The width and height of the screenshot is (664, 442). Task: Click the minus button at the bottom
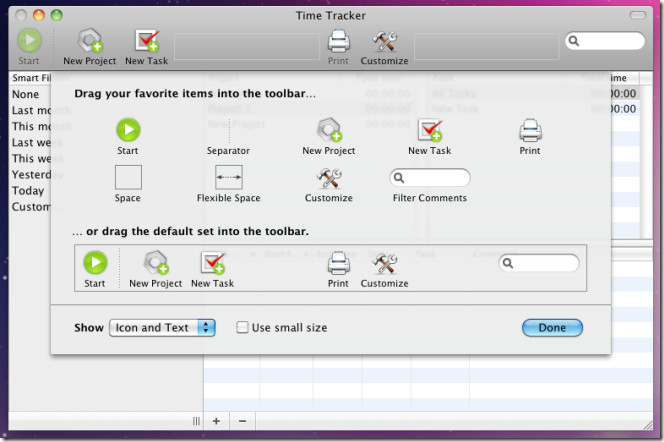point(243,421)
